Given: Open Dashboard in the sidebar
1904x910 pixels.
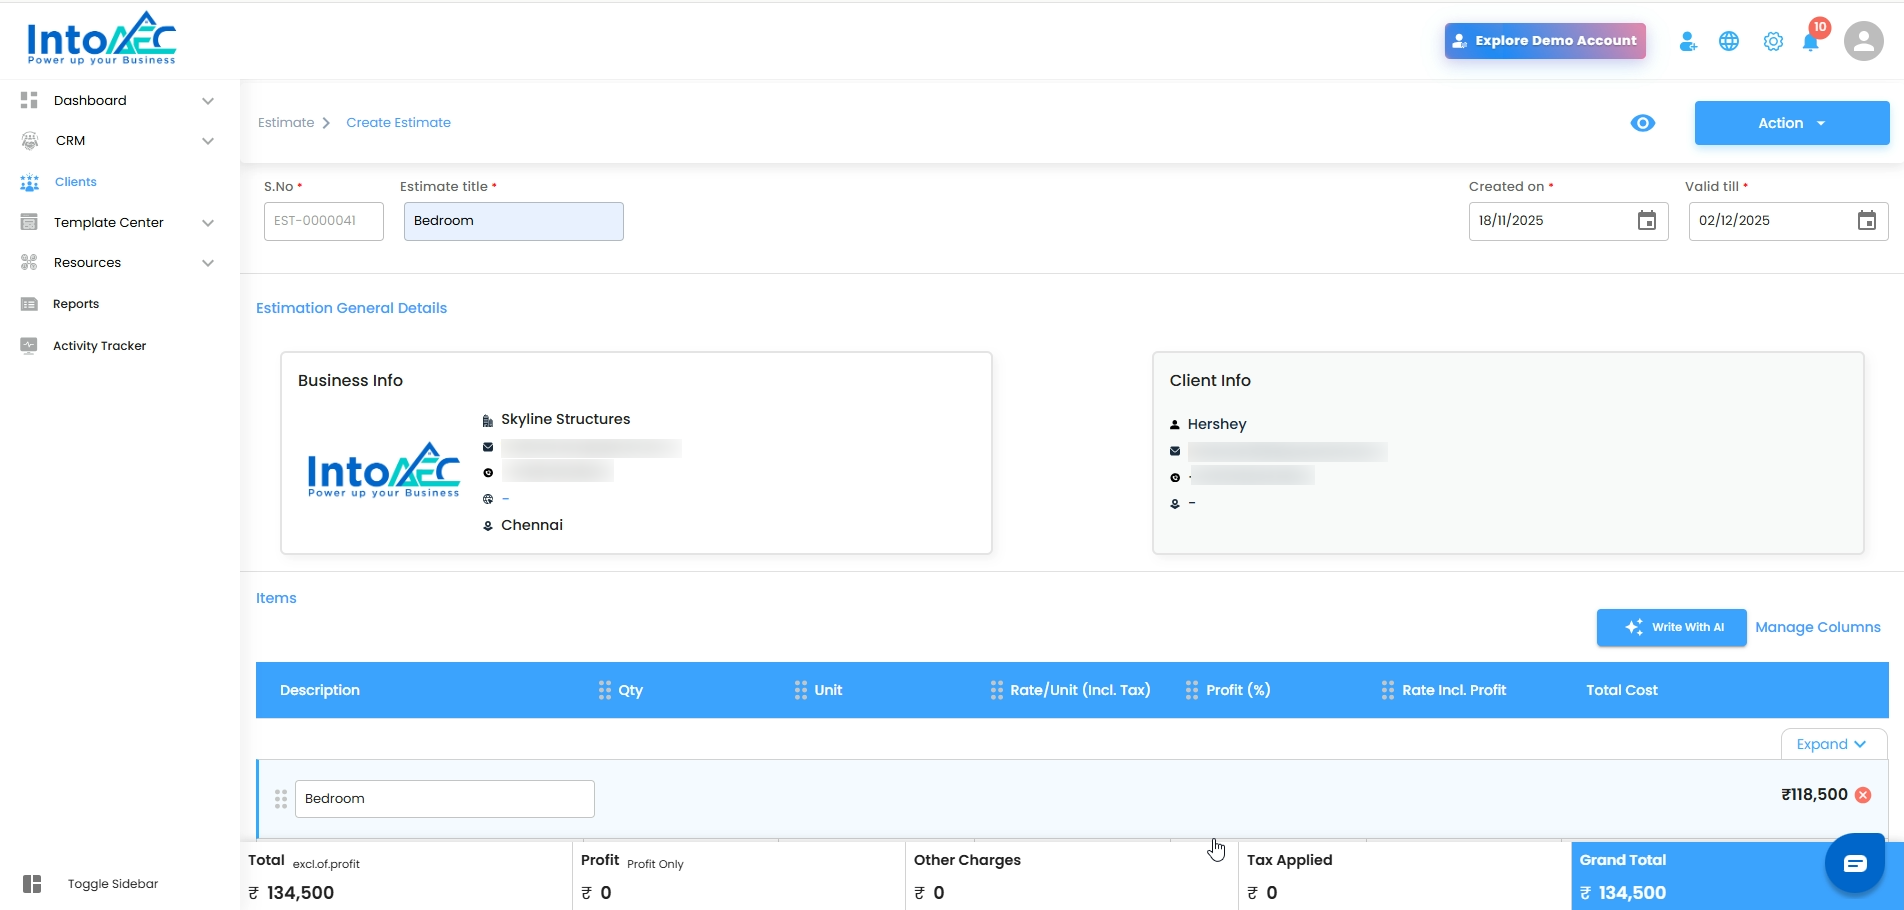Looking at the screenshot, I should (90, 100).
